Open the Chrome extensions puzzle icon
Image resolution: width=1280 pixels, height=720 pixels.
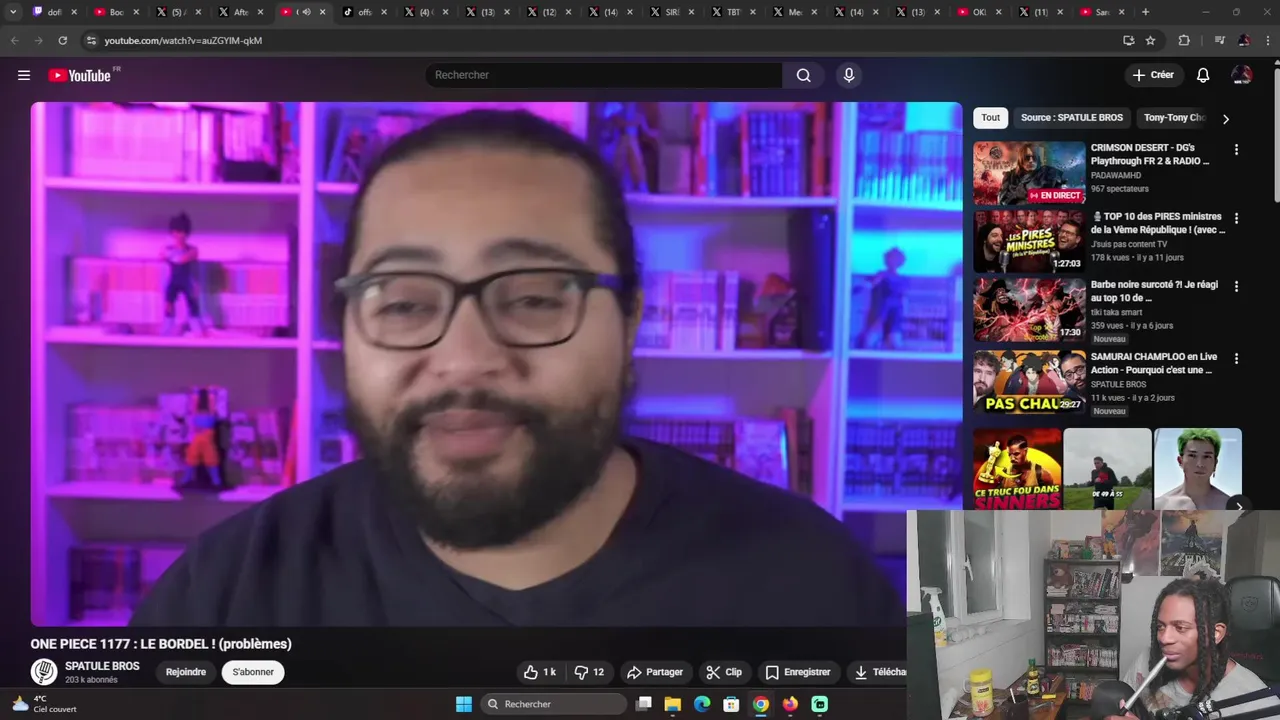[1184, 40]
